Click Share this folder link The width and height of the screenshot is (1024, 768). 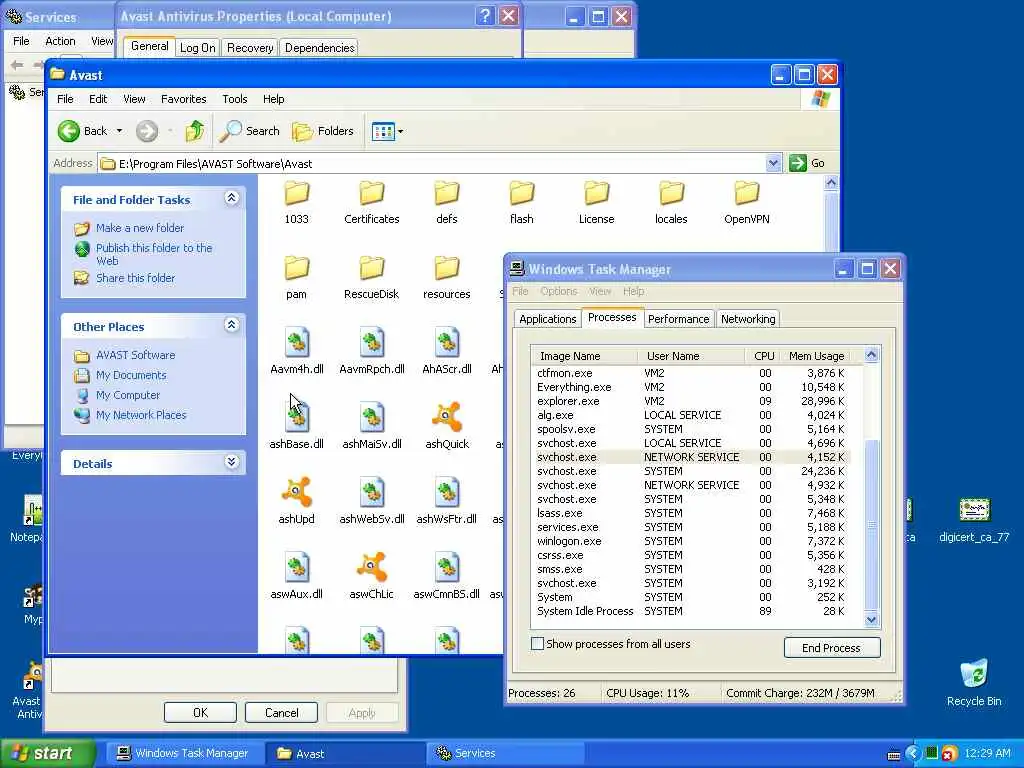[135, 278]
